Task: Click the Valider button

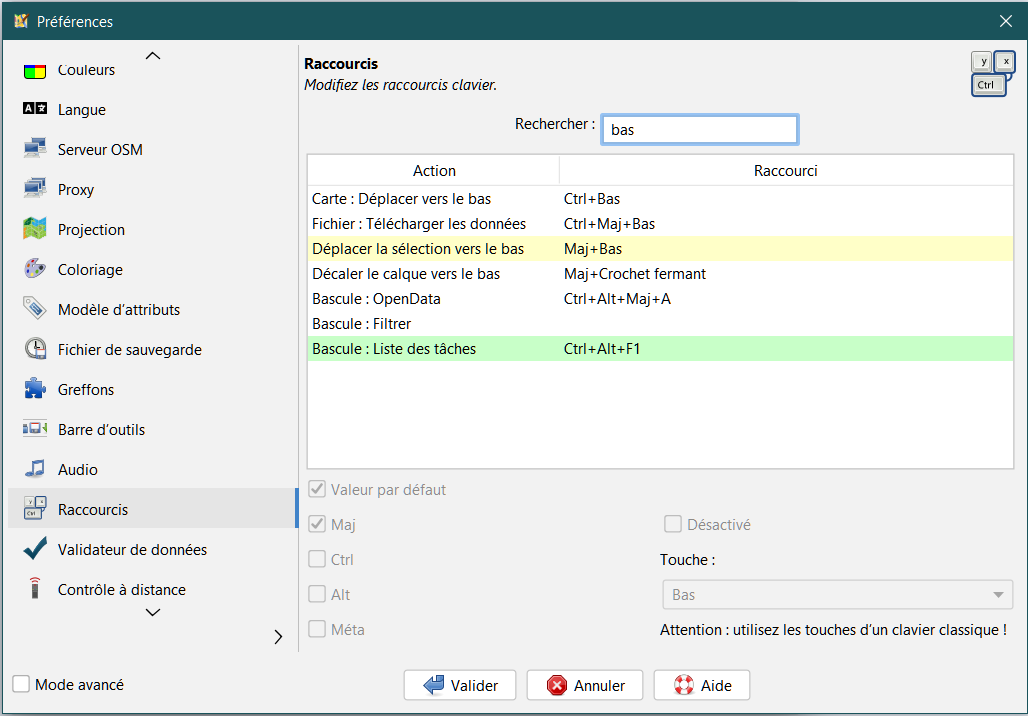Action: pyautogui.click(x=459, y=685)
